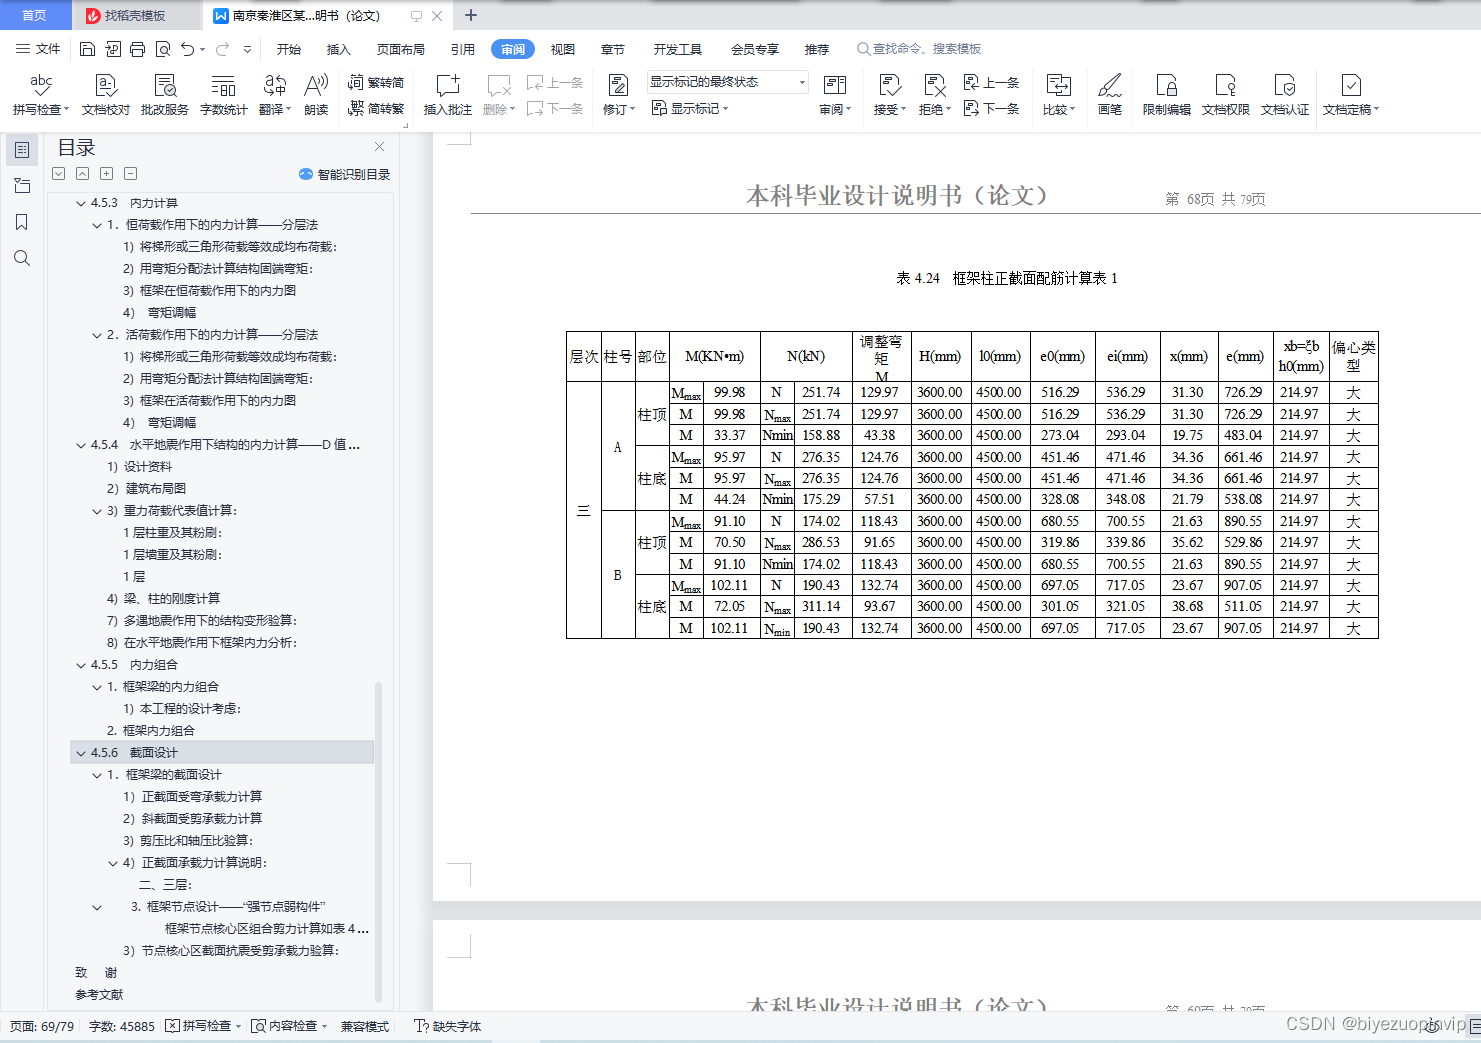1481x1043 pixels.
Task: Go to previous change 上一条 in review group
Action: (x=991, y=83)
